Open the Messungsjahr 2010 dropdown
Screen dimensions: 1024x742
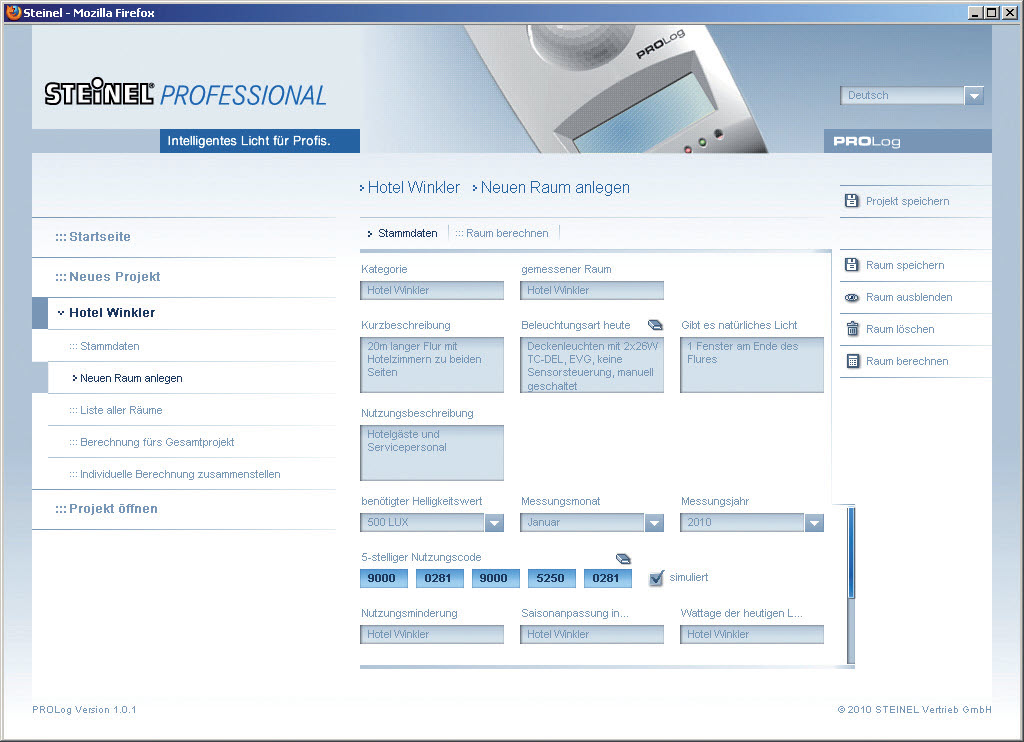(x=814, y=522)
